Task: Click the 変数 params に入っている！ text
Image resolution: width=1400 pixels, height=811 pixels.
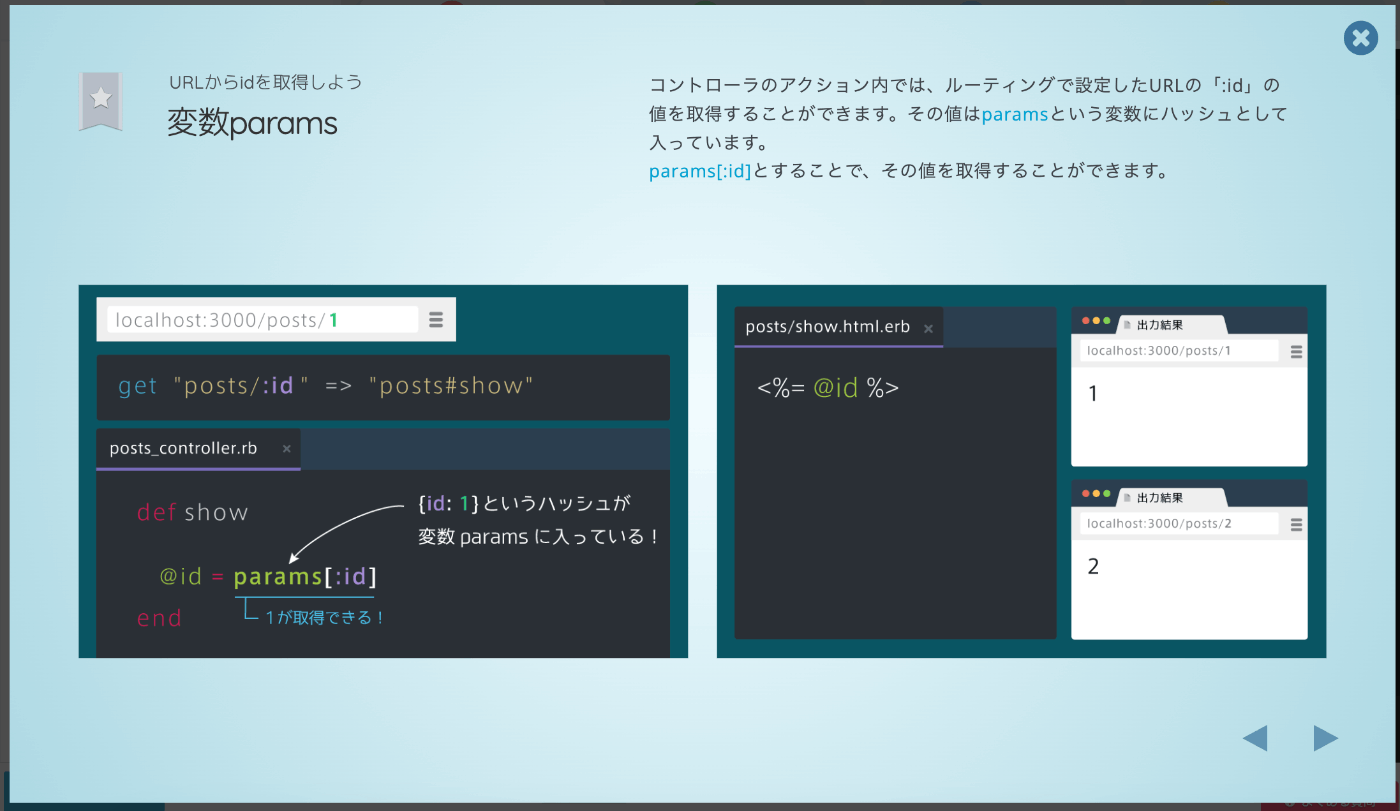Action: [539, 537]
